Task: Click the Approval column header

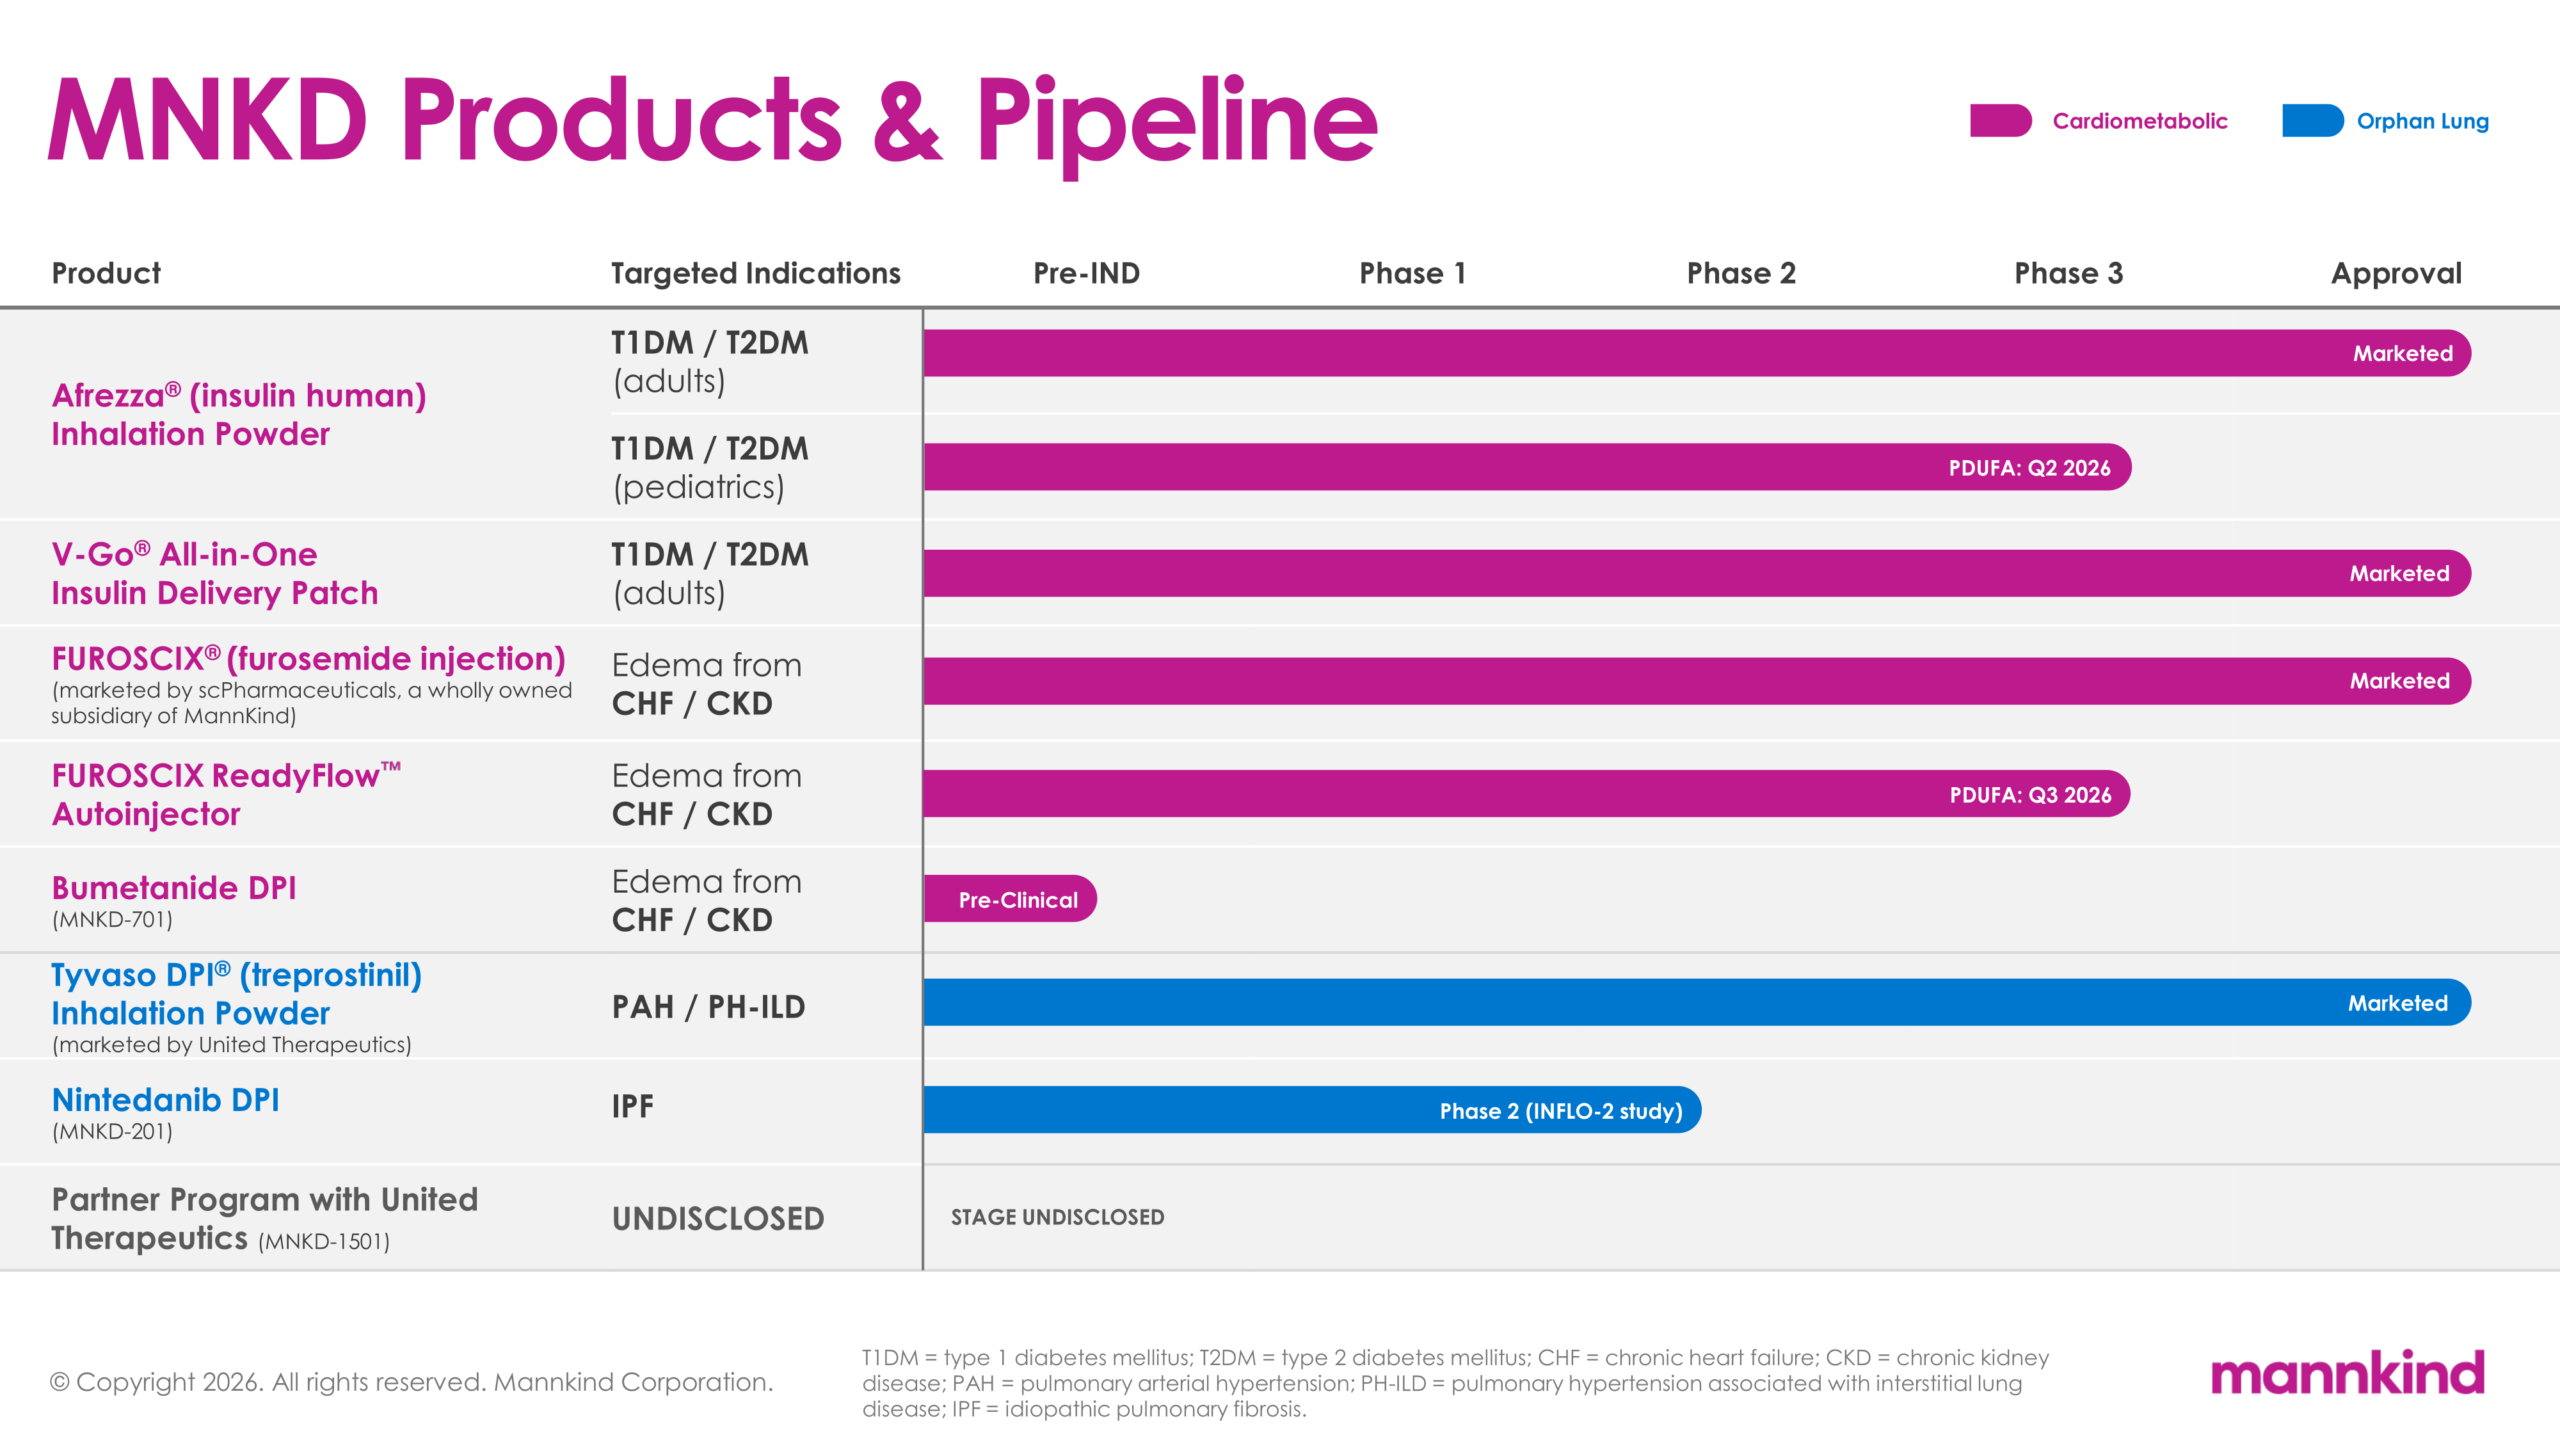Action: click(x=2395, y=273)
